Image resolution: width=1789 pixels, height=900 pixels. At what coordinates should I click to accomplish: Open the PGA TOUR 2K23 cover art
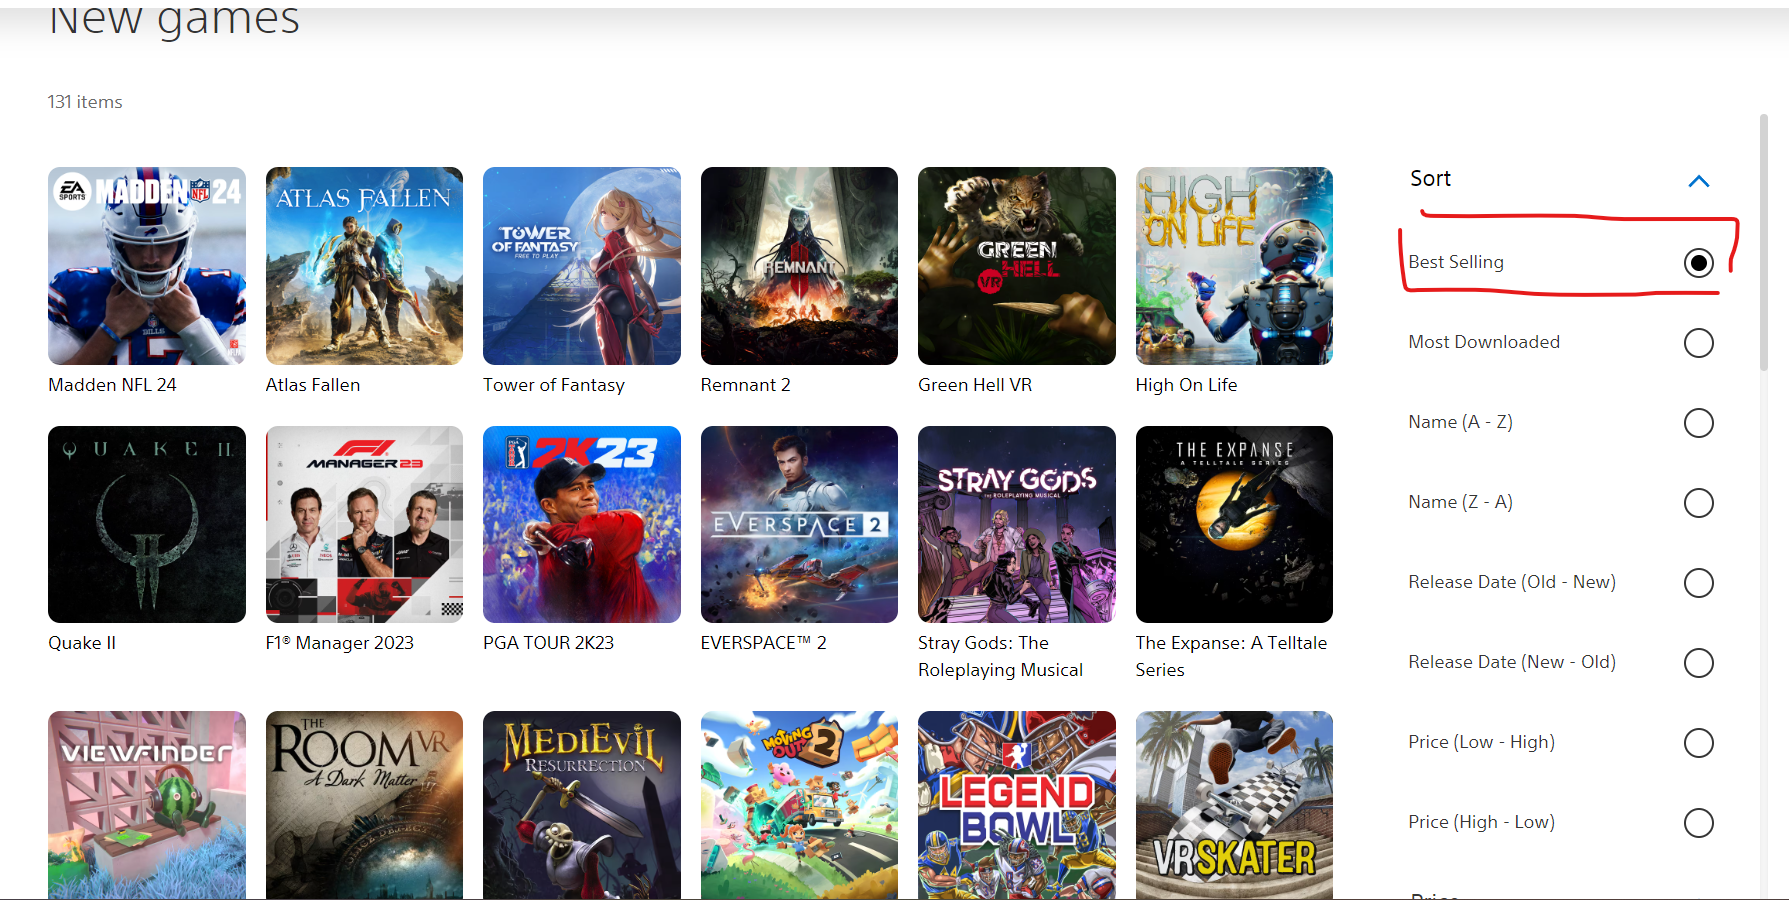pos(582,525)
